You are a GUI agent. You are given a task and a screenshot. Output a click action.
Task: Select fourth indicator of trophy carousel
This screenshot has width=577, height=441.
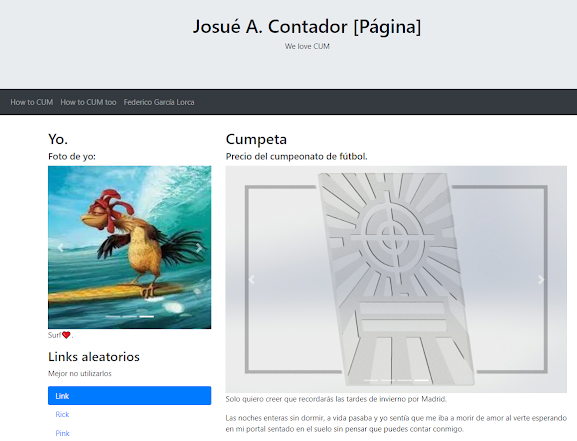tap(422, 380)
